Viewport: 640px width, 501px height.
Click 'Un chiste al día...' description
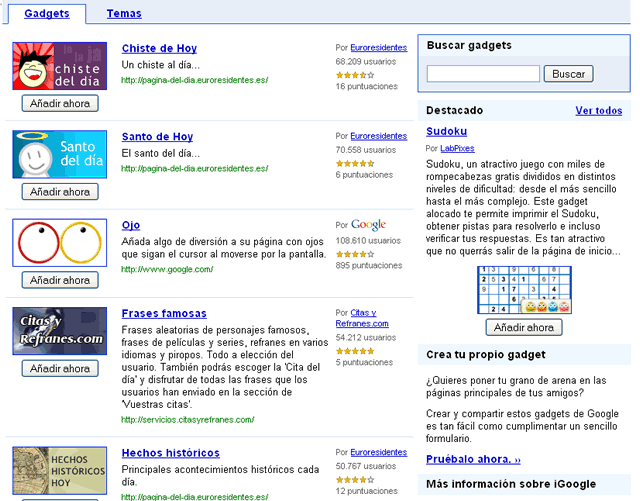(161, 65)
